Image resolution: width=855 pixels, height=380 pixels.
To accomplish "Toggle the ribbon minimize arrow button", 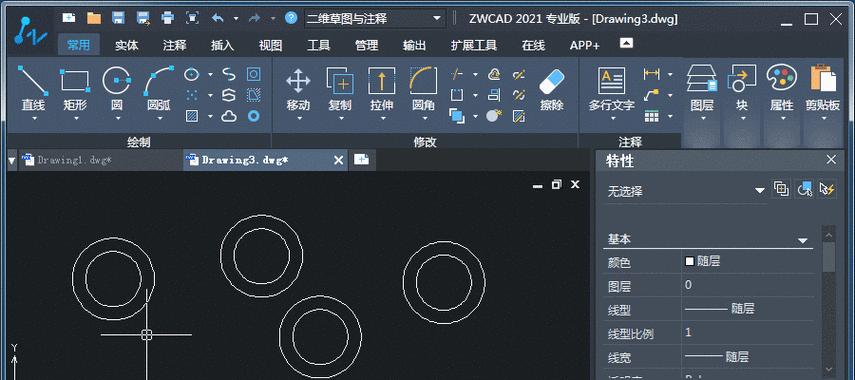I will click(x=627, y=43).
